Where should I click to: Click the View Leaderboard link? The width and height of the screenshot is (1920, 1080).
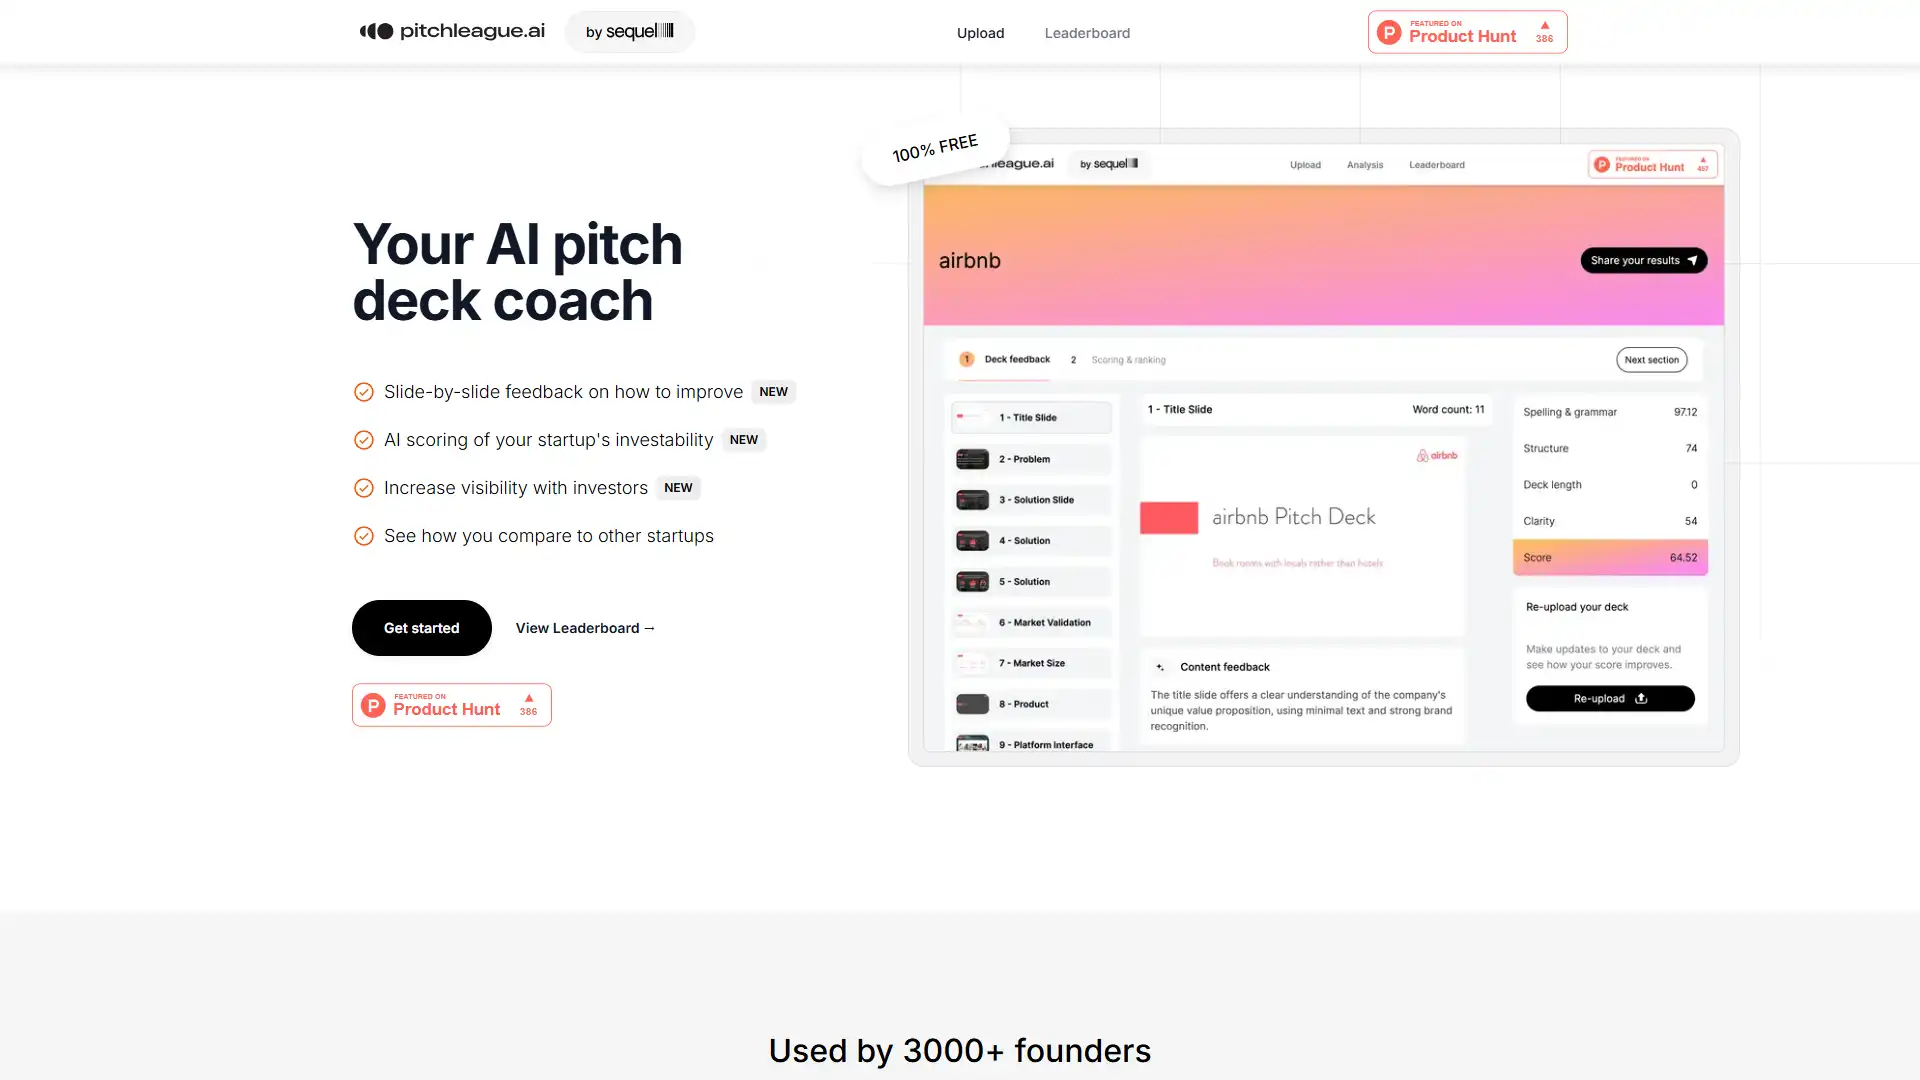coord(585,626)
